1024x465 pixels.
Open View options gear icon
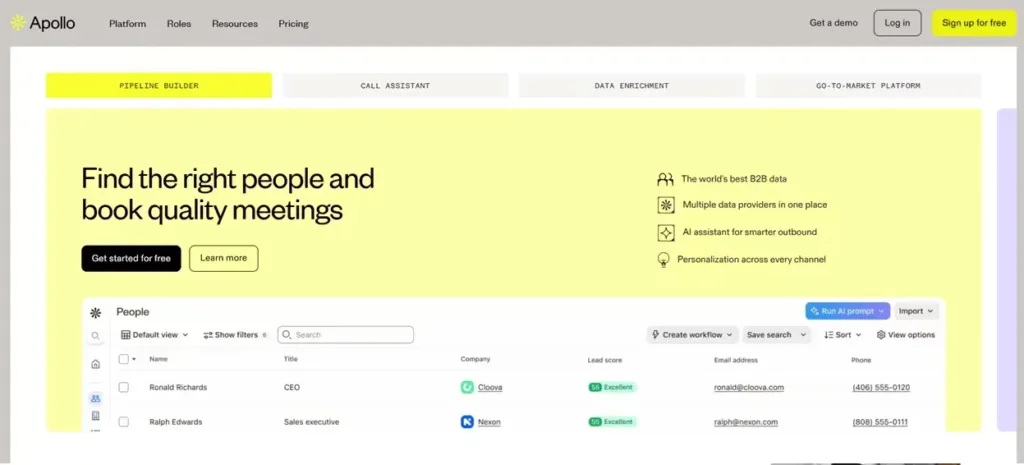881,335
